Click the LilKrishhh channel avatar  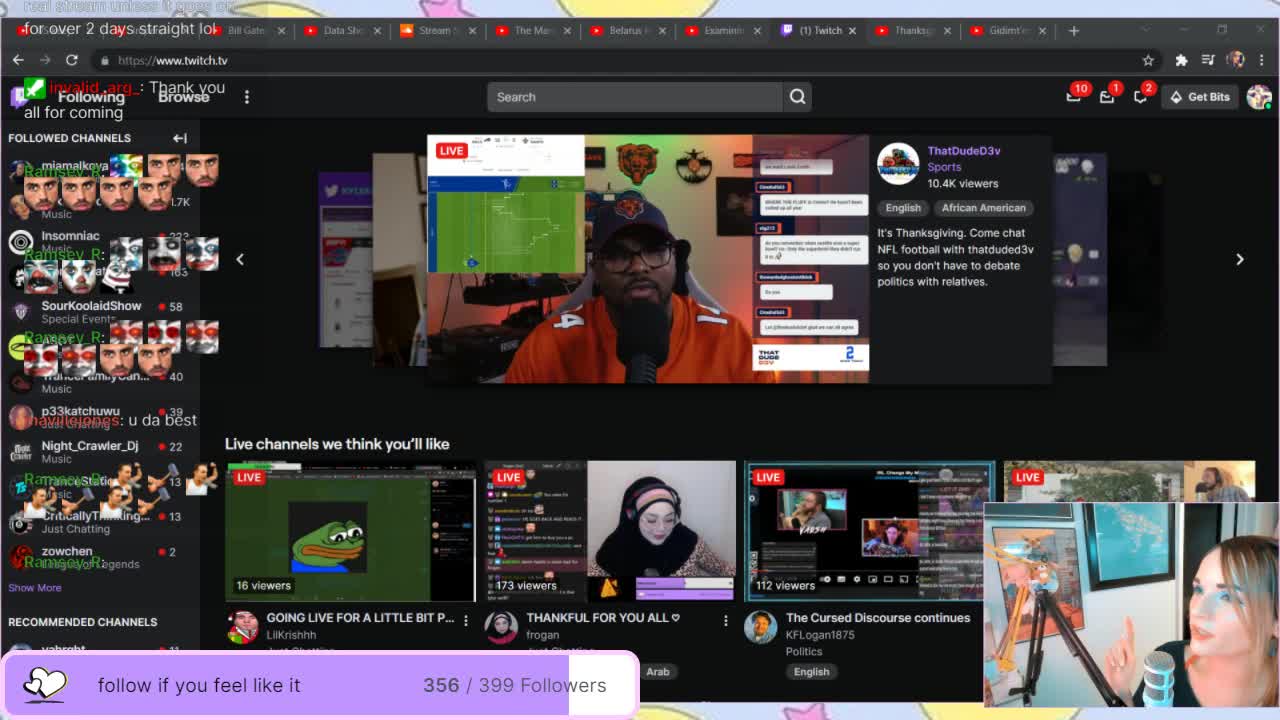pos(242,626)
